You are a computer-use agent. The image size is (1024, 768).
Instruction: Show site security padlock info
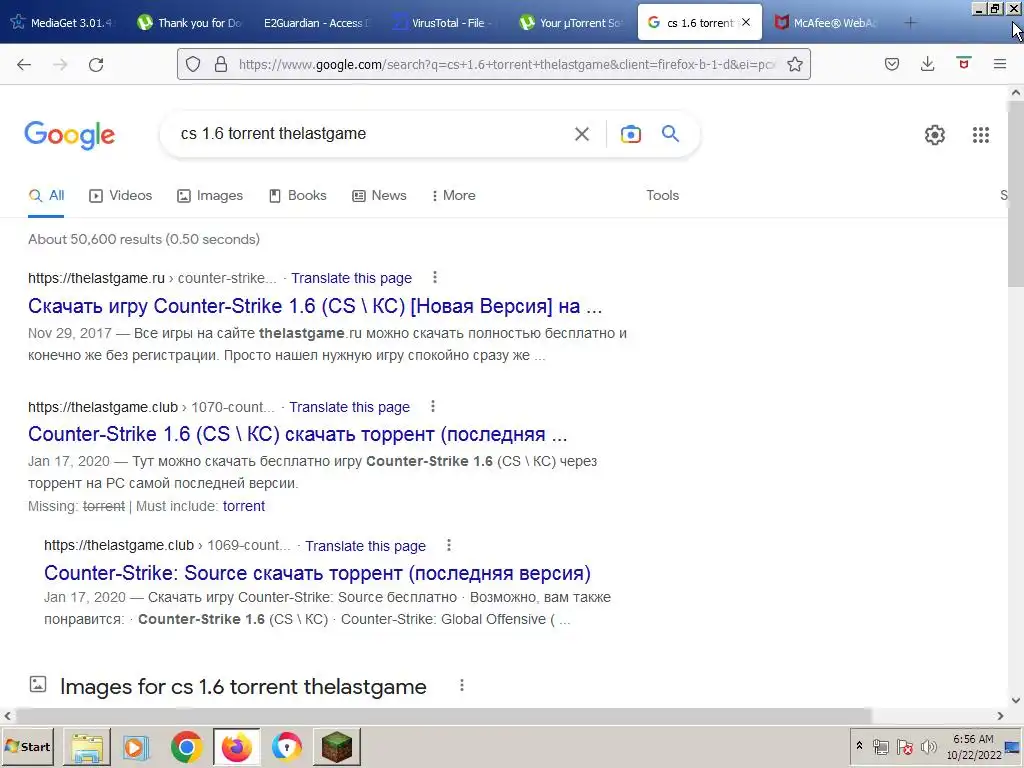[221, 64]
